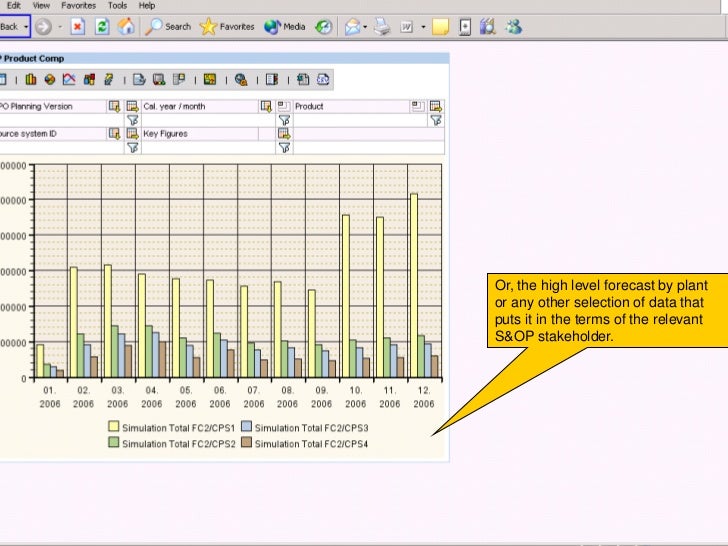Click the Key Figures label

[165, 134]
